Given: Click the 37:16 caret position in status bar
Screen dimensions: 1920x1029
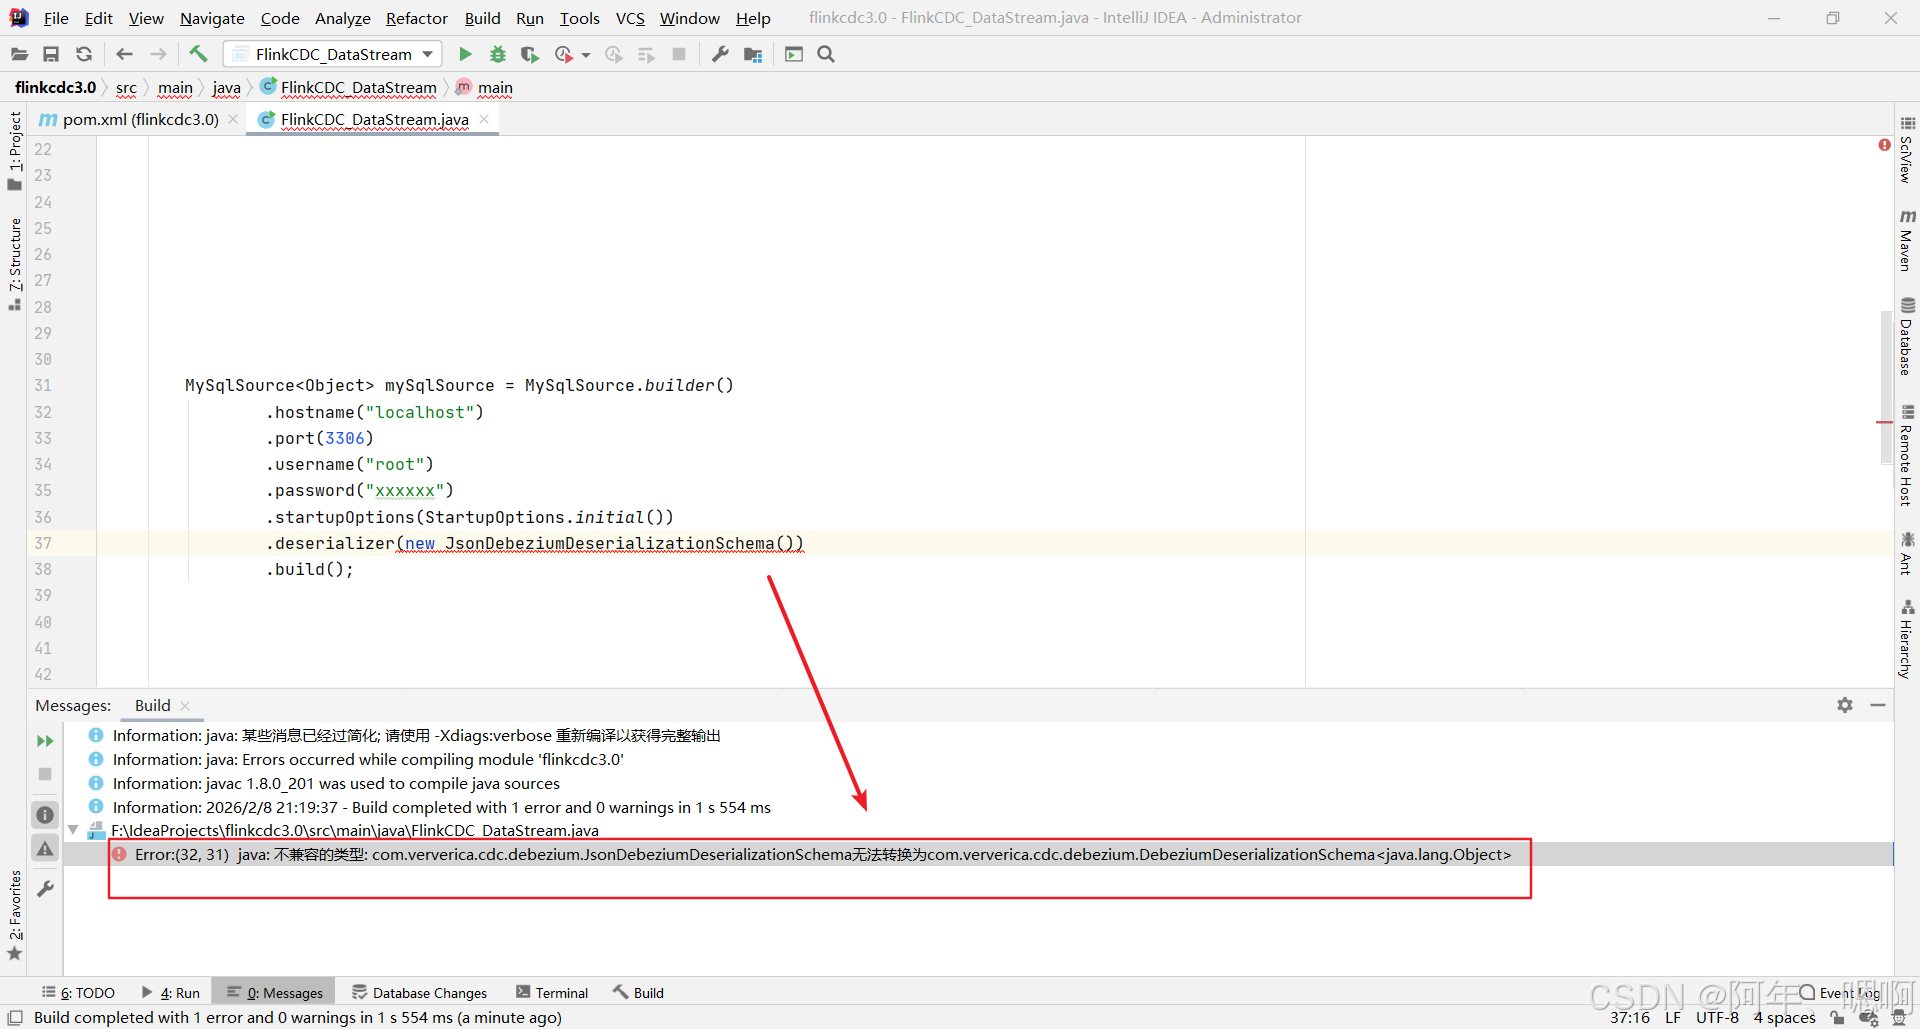Looking at the screenshot, I should pos(1630,1017).
